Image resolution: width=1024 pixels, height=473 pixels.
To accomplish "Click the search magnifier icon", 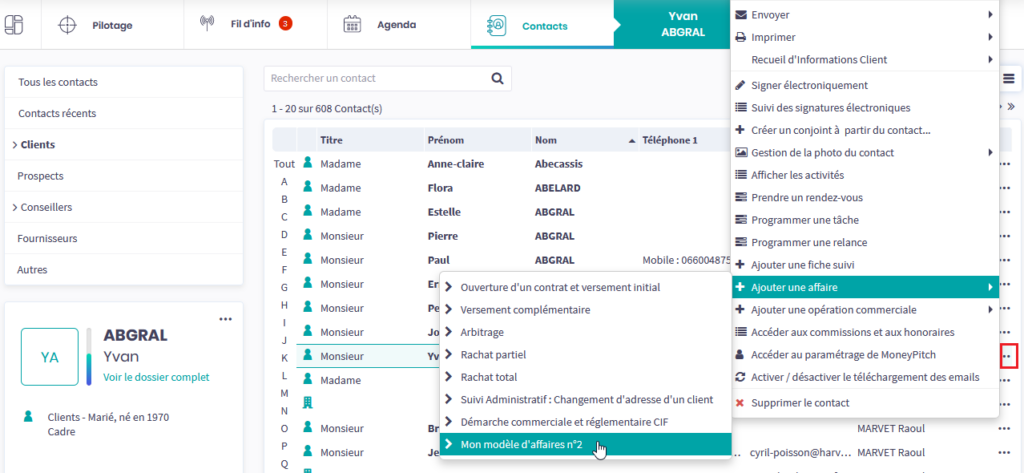I will [x=497, y=78].
